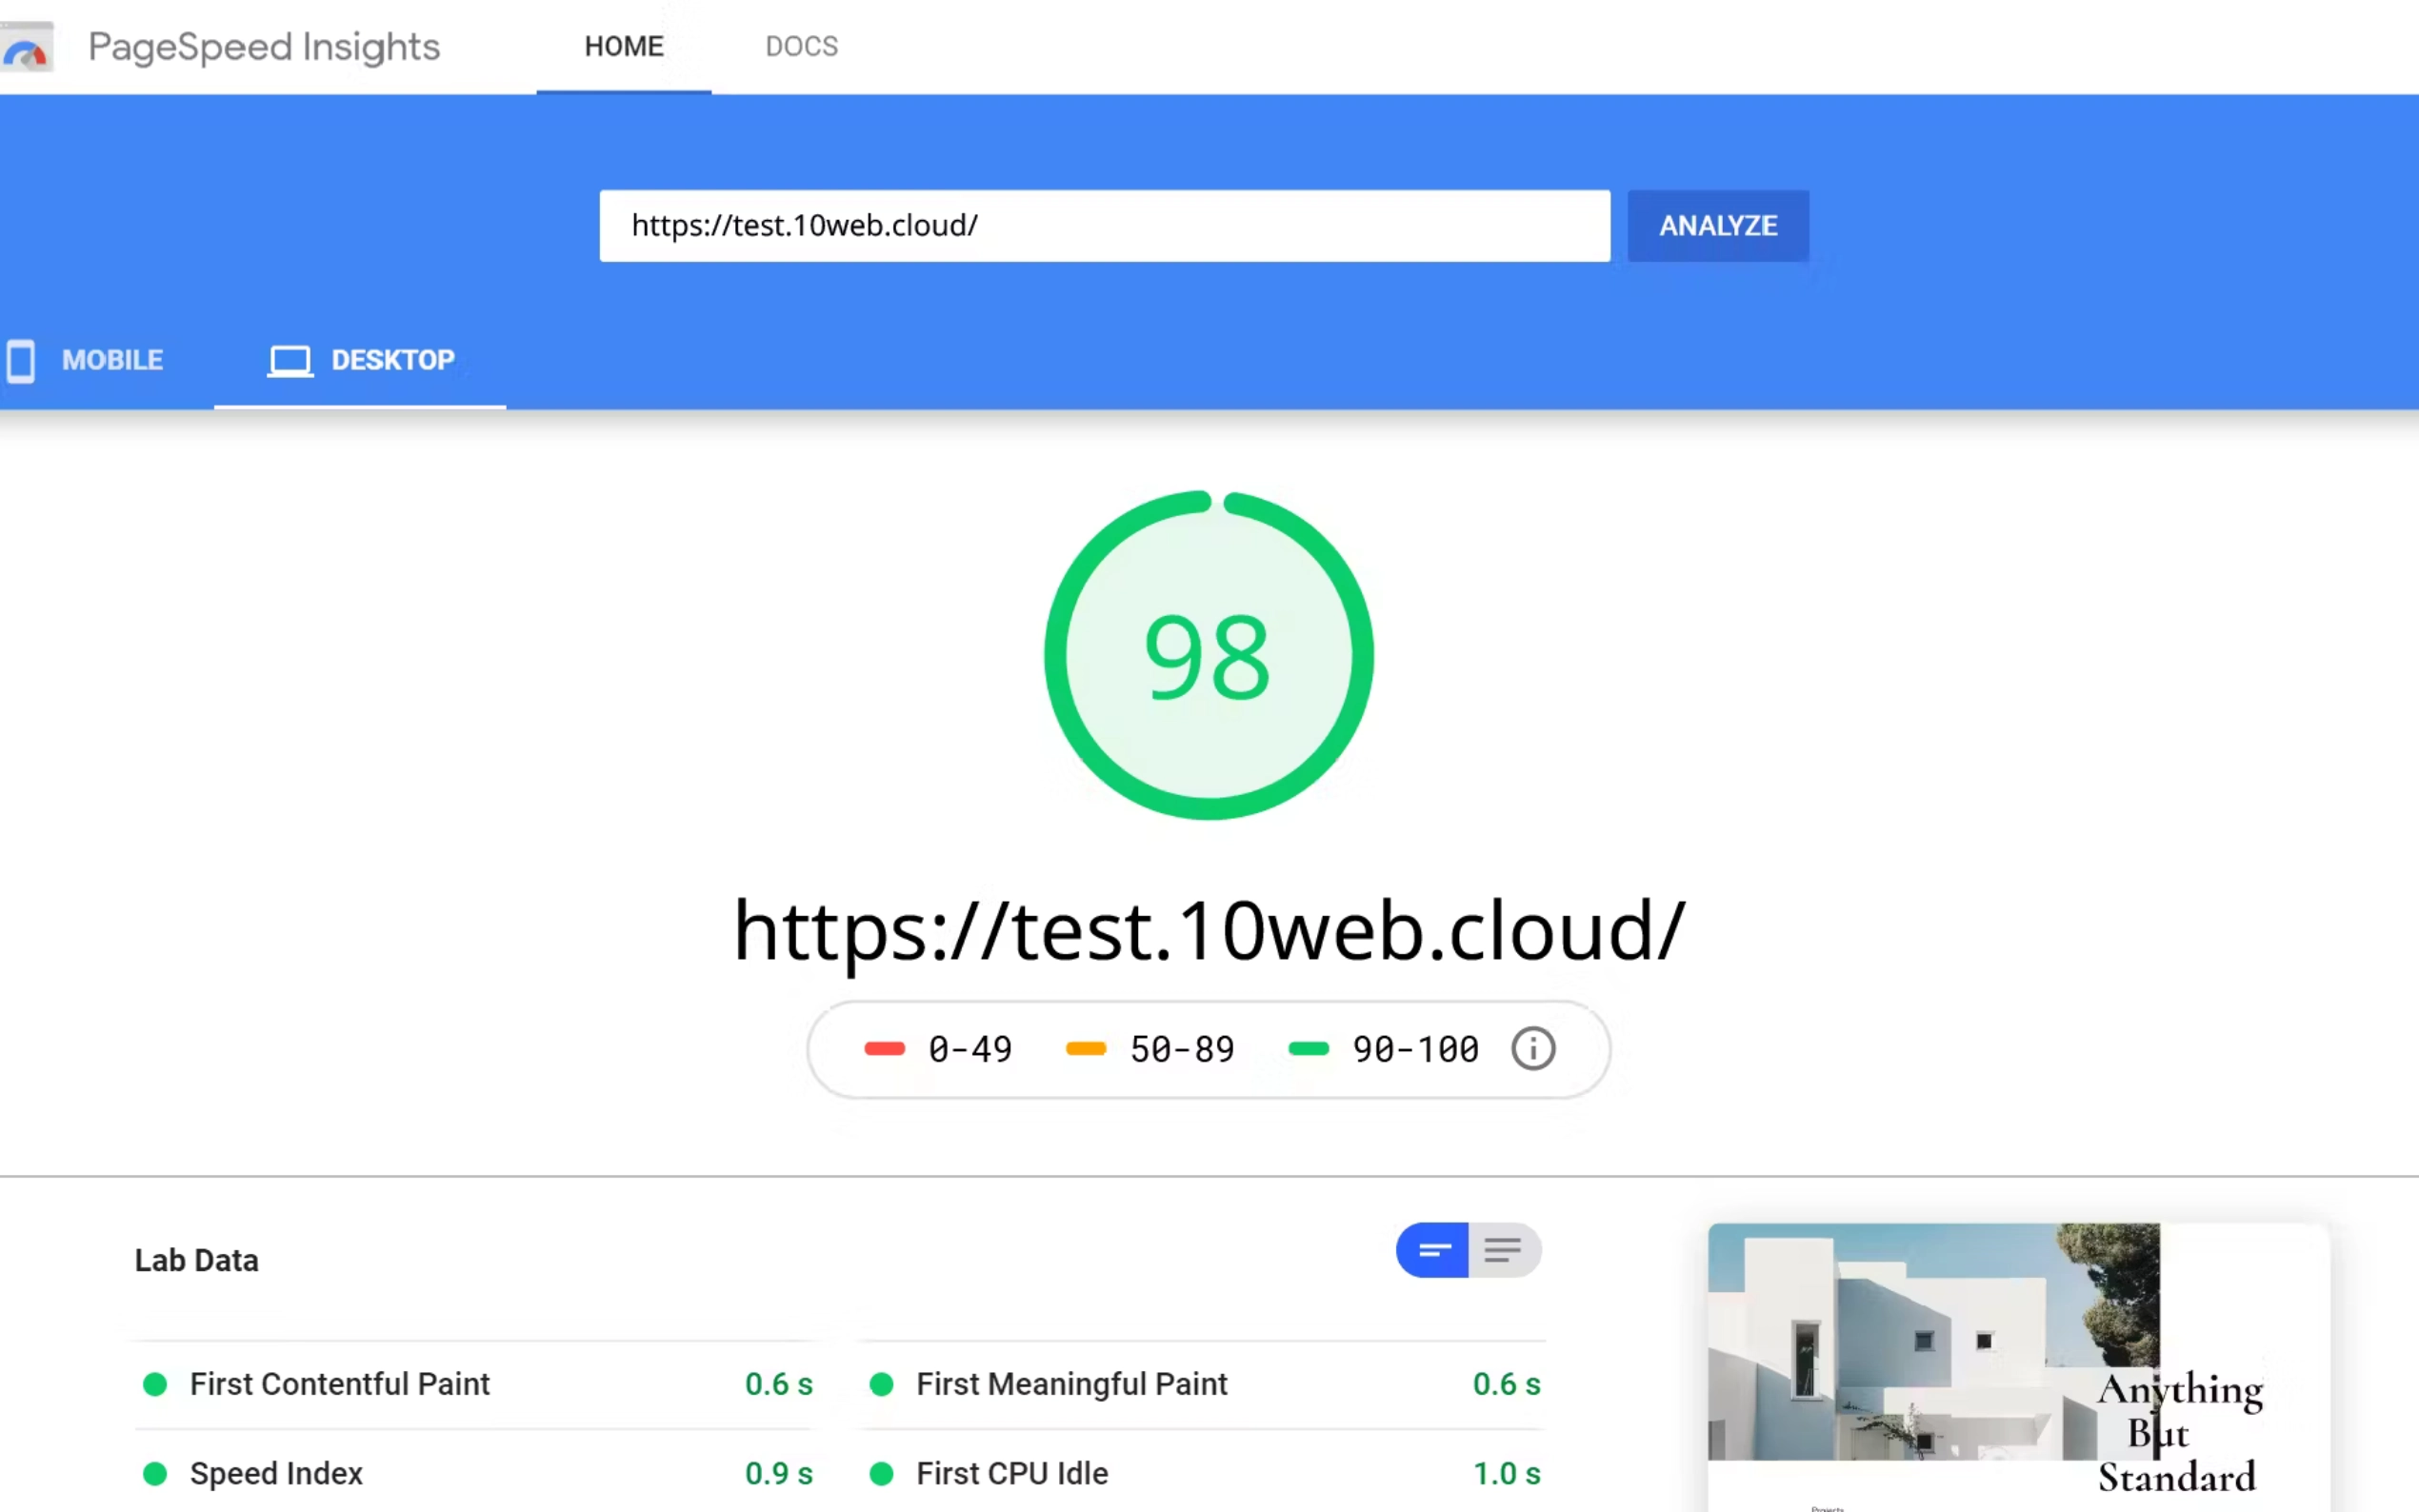Open the page screenshot thumbnail

pos(2018,1366)
